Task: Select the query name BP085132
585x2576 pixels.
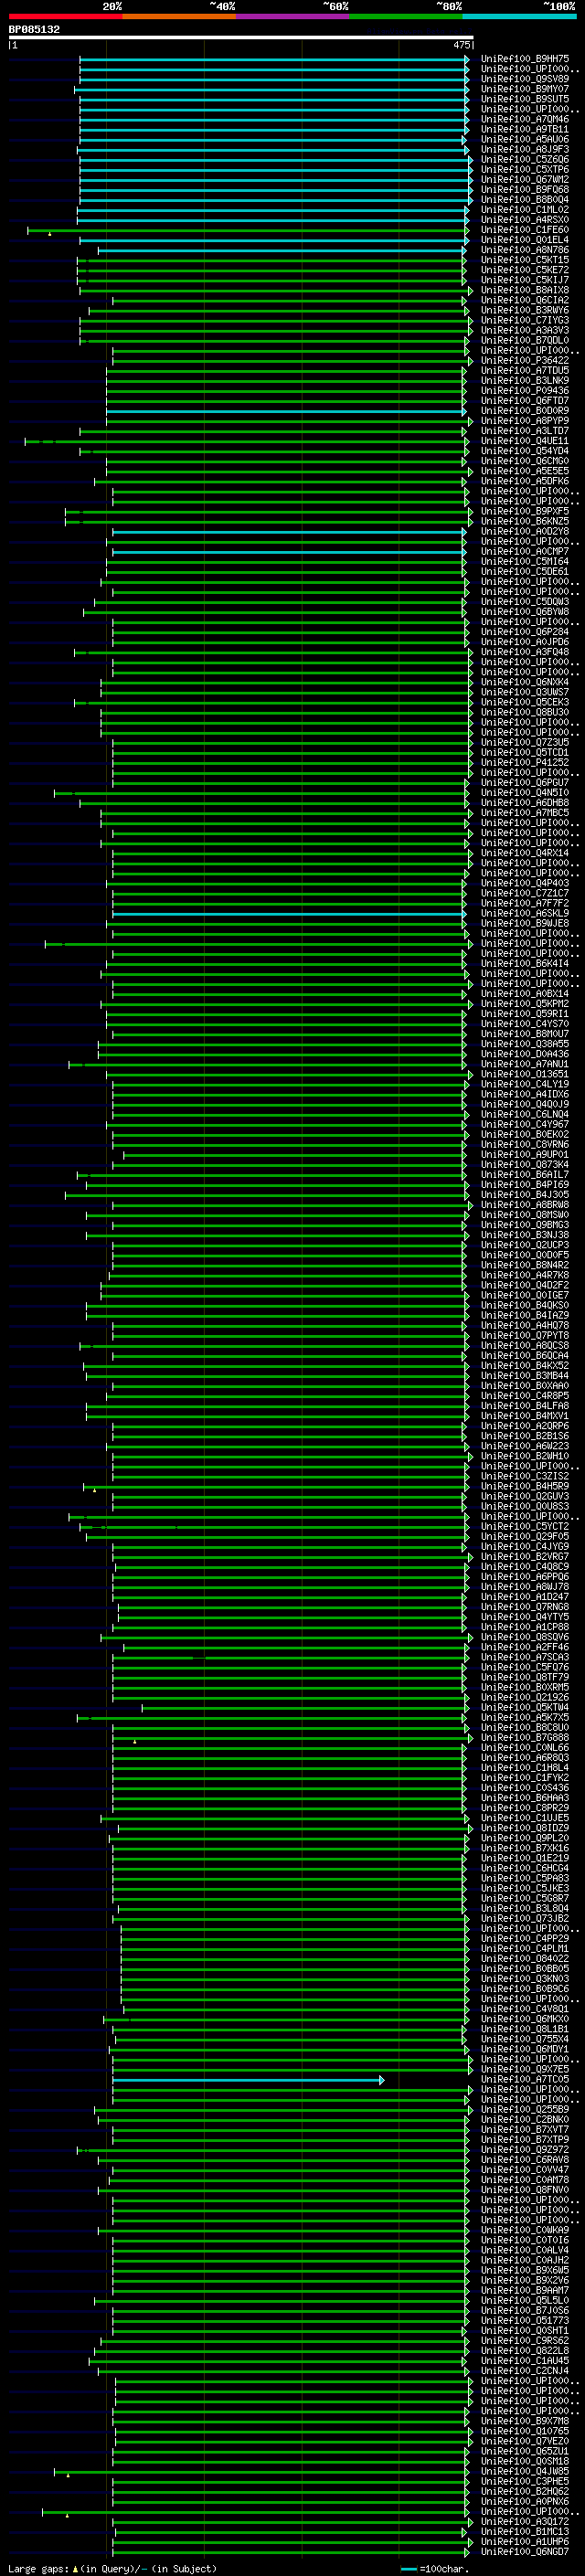Action: 34,30
